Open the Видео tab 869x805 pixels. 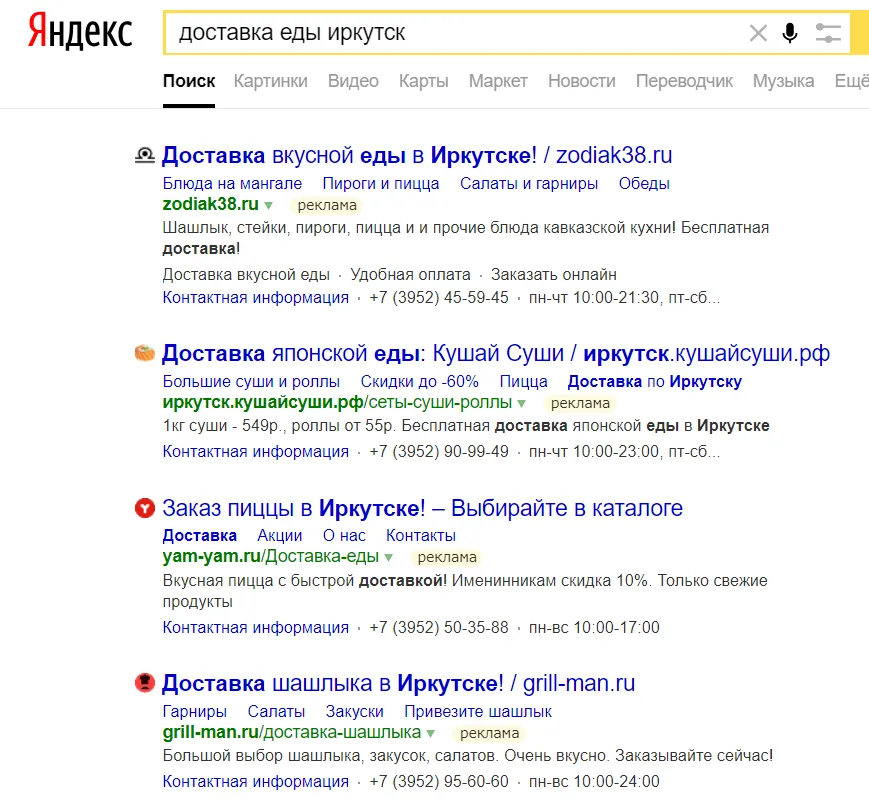tap(353, 81)
